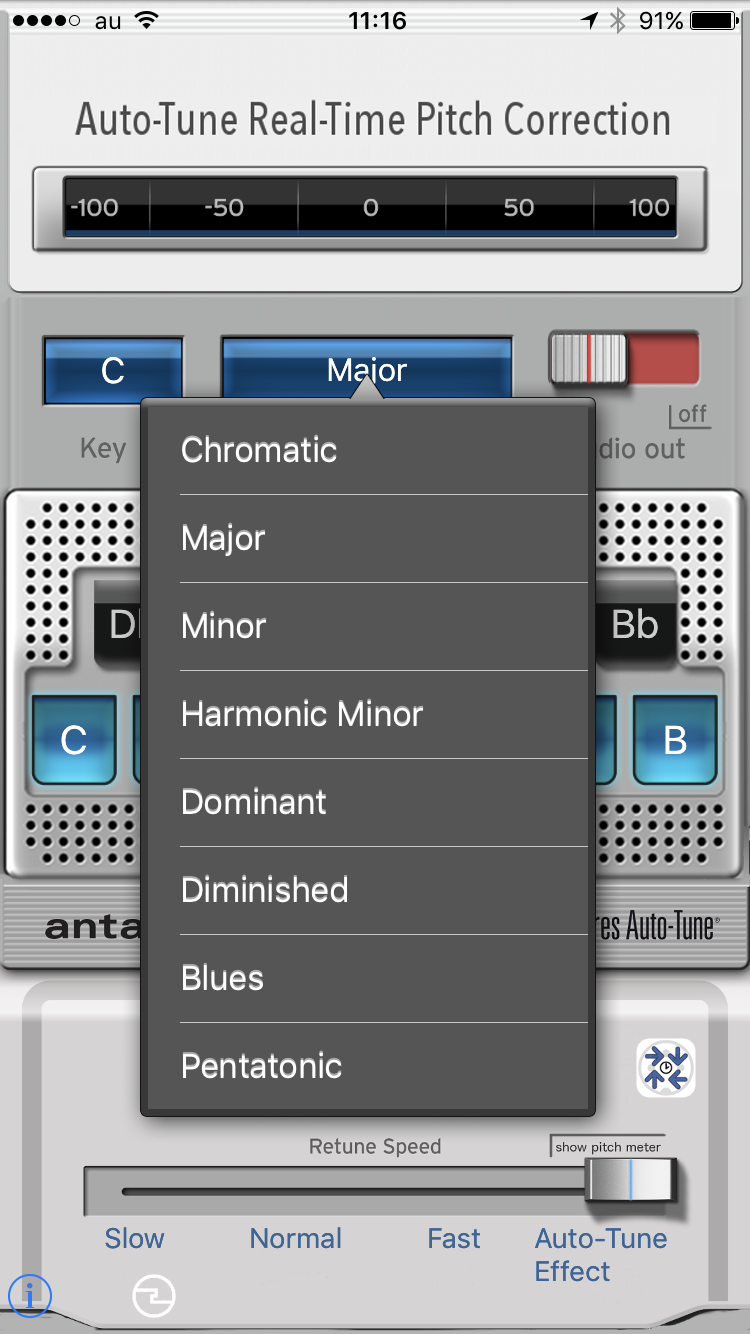Tap the blue info icon

30,1296
